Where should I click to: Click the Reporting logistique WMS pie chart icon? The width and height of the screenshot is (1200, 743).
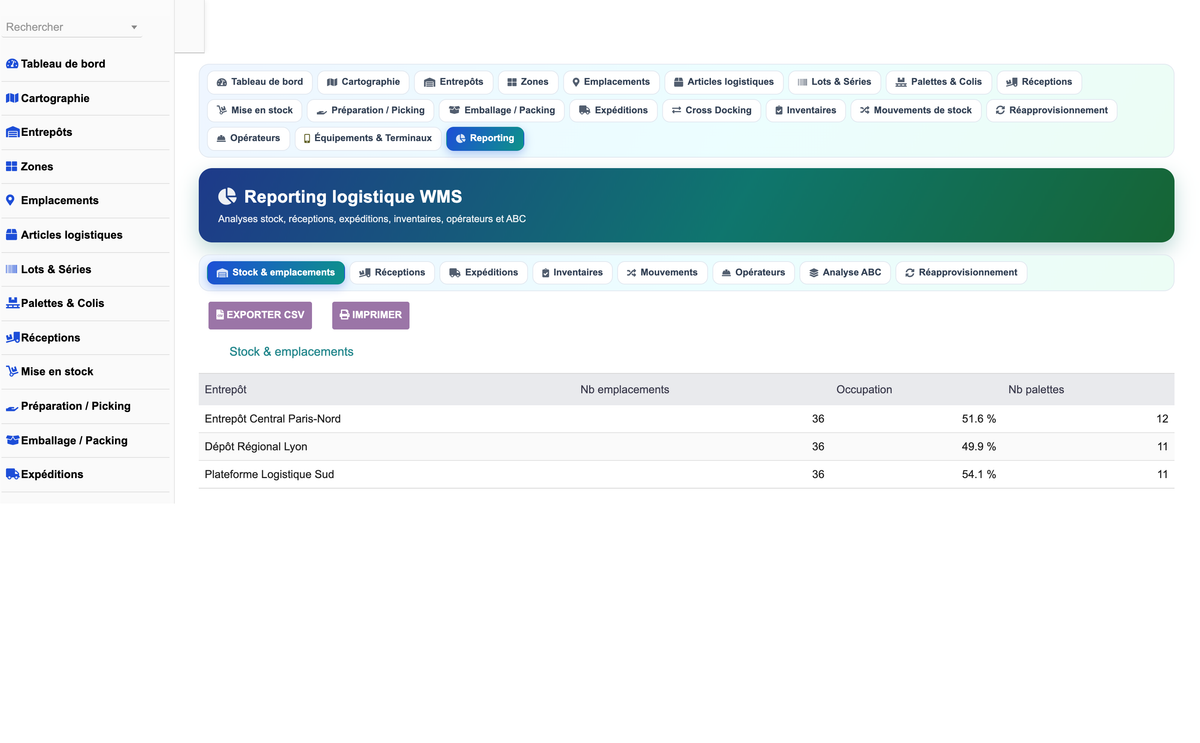[x=227, y=197]
